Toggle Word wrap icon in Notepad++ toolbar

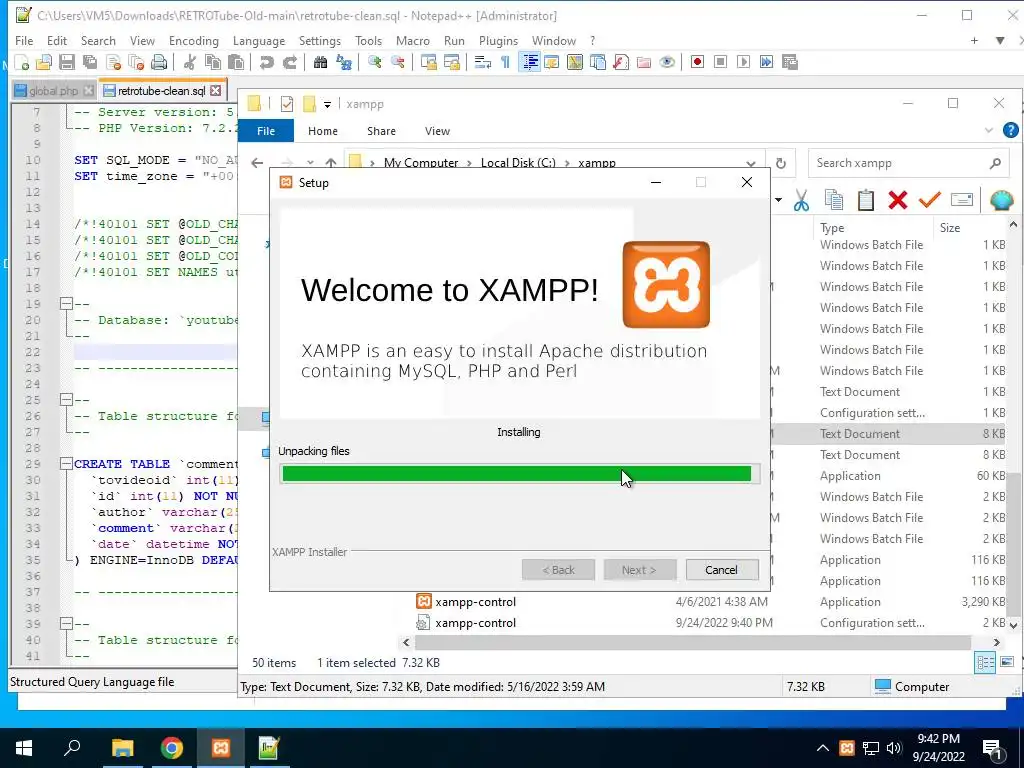point(482,63)
